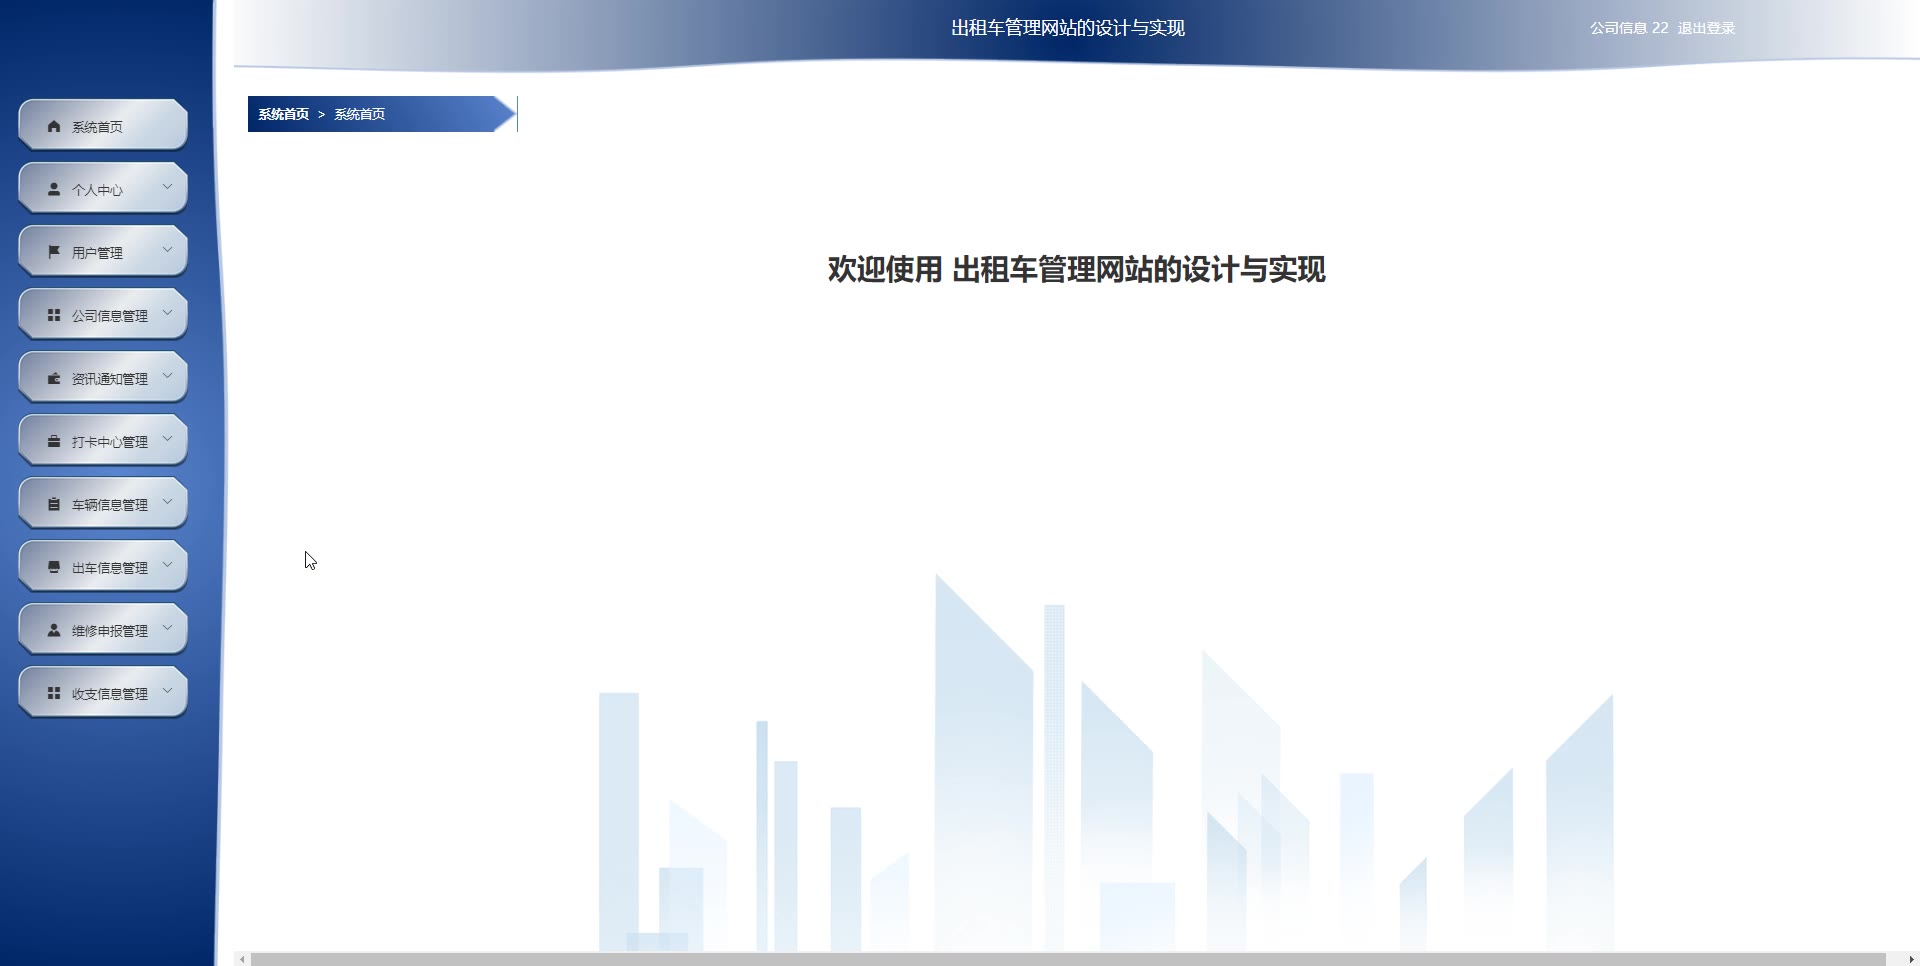Click the 公司信息 22 account label
This screenshot has width=1920, height=966.
click(x=1629, y=28)
